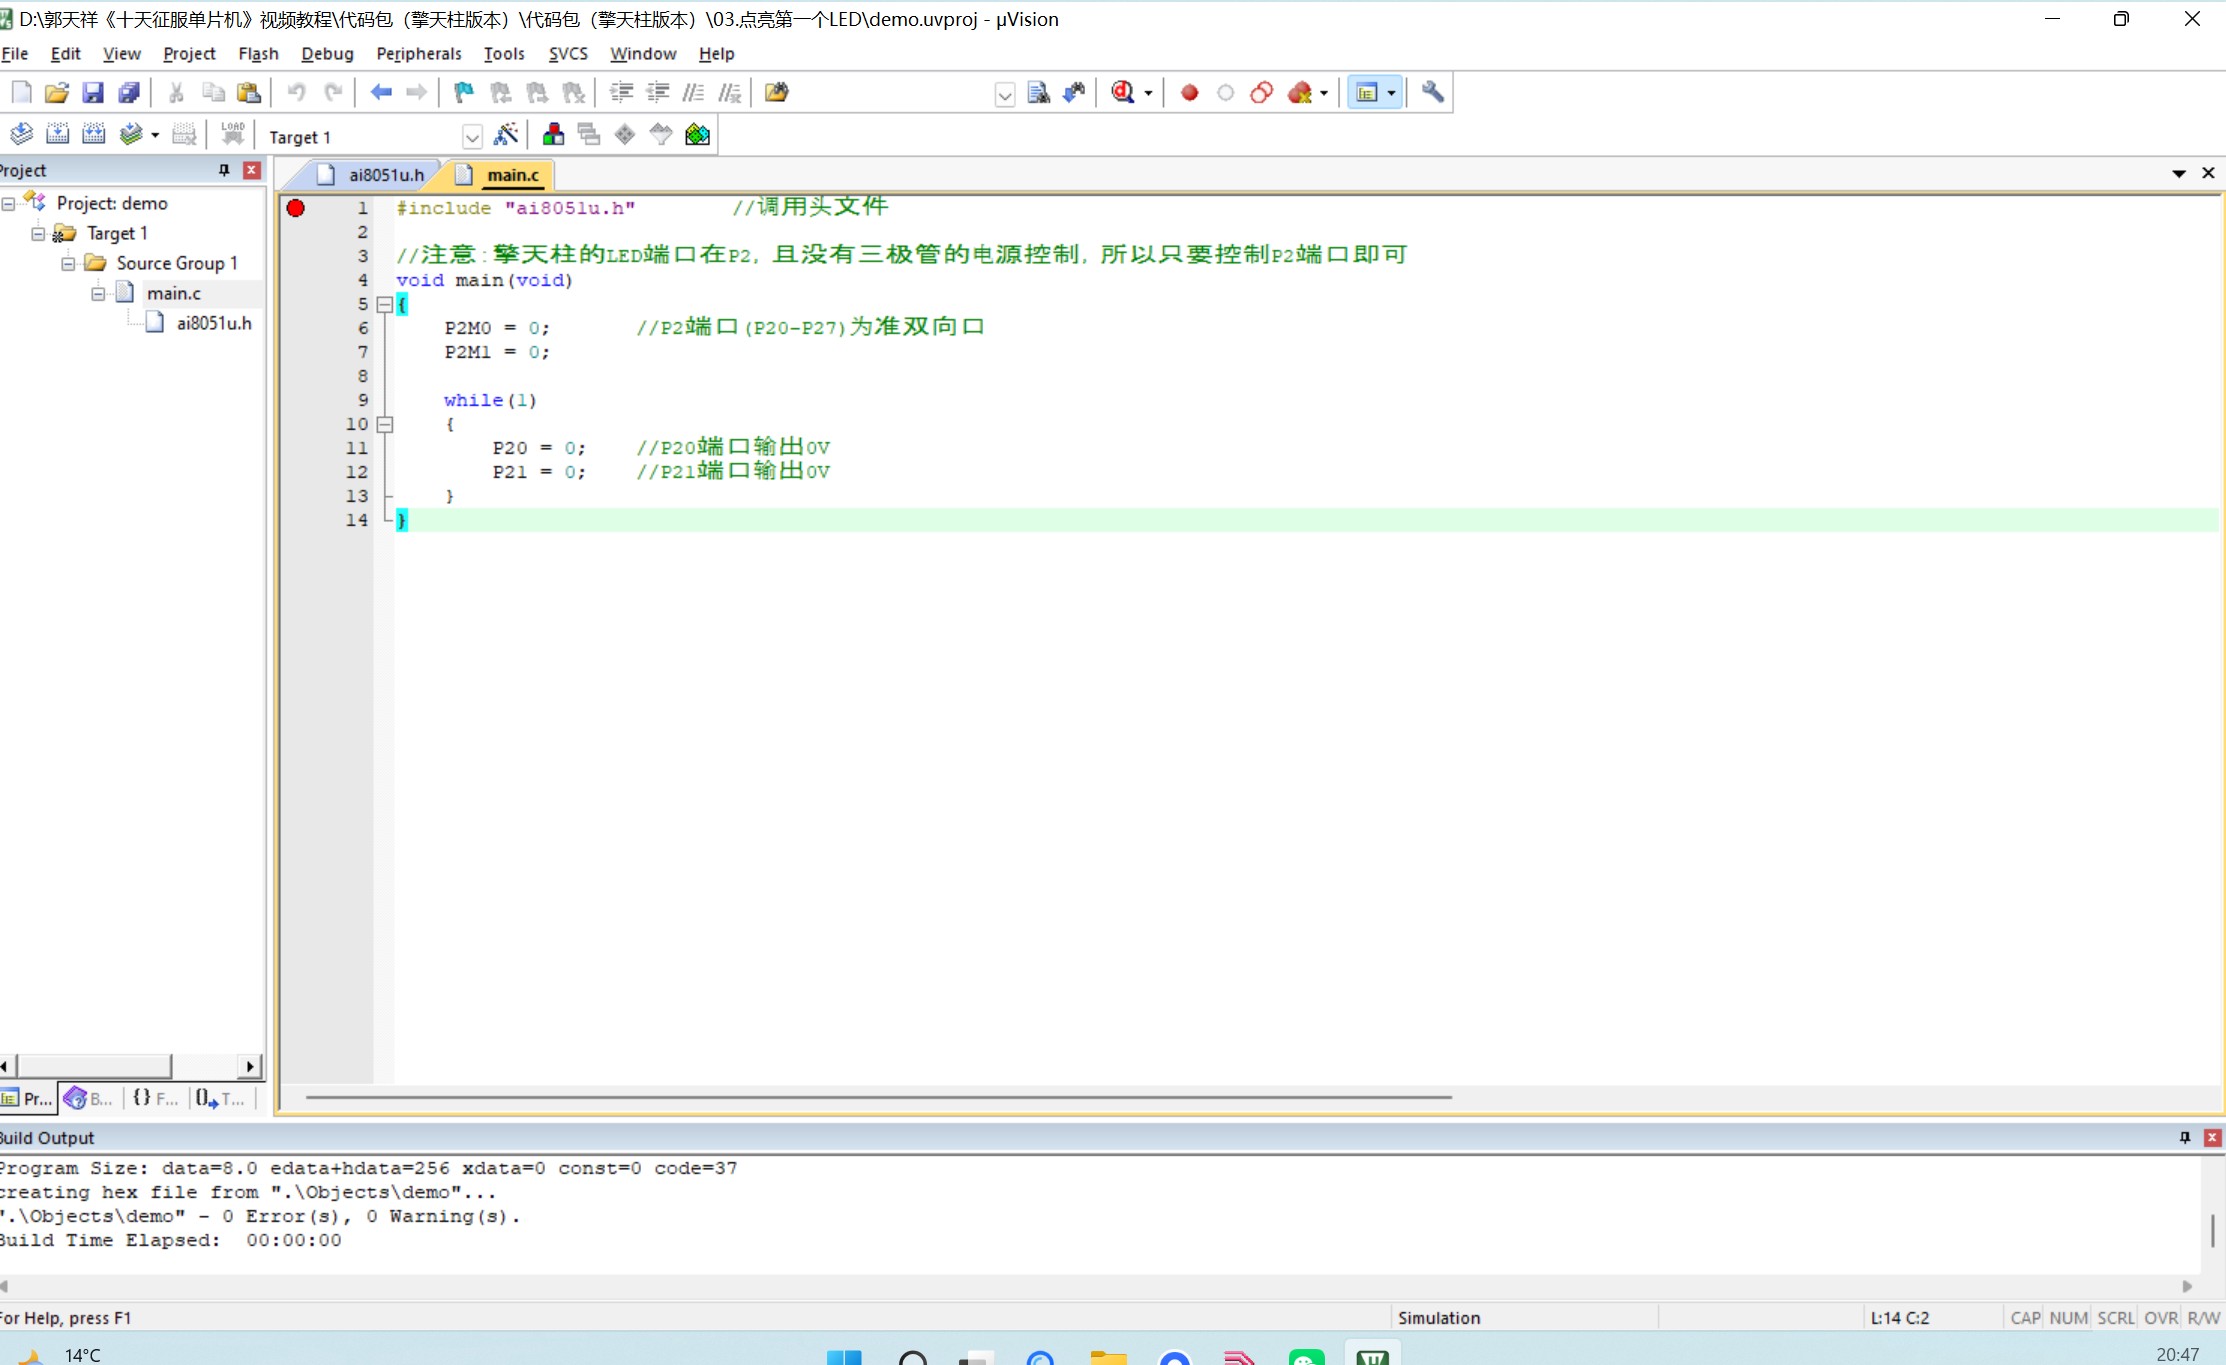The height and width of the screenshot is (1365, 2226).
Task: Click the Build target toolbar icon
Action: pos(57,134)
